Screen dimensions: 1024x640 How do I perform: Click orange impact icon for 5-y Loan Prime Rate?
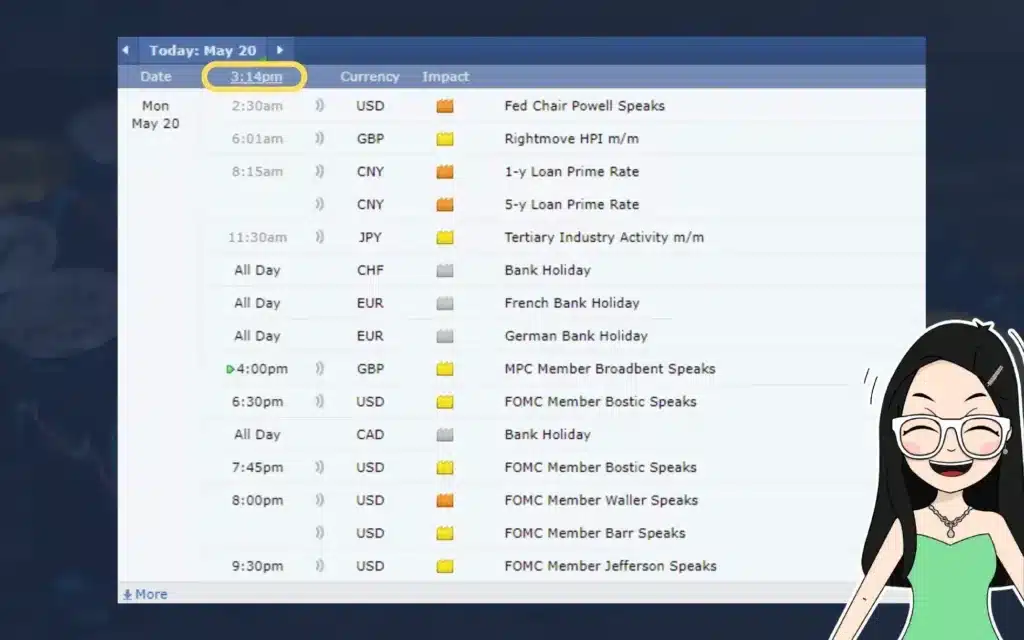(x=445, y=204)
